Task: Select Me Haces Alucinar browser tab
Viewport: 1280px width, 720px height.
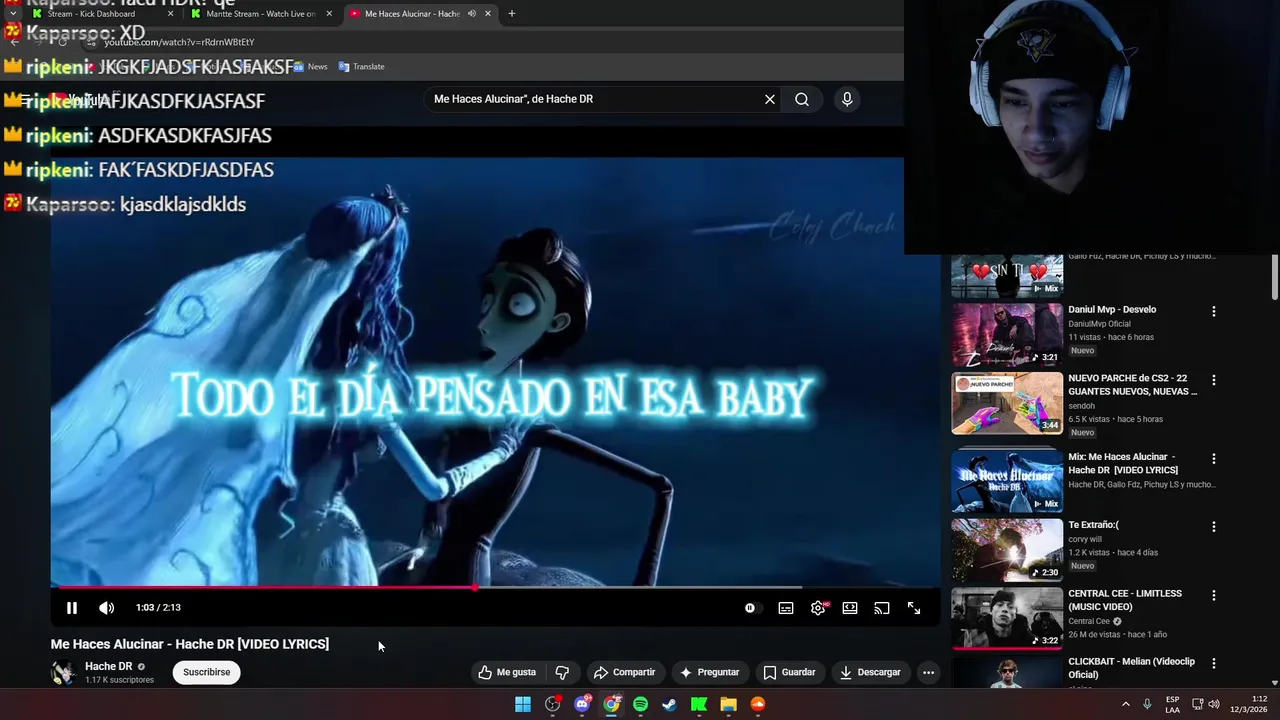Action: click(420, 14)
